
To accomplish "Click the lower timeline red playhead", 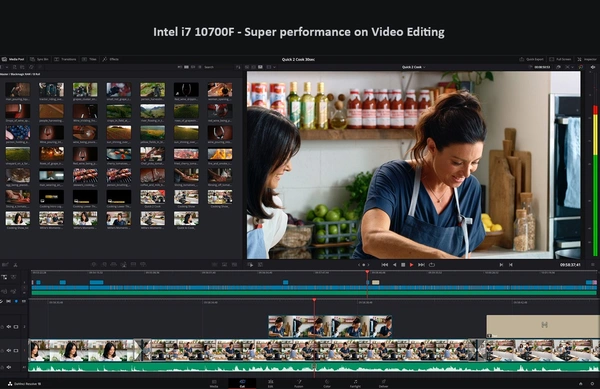I will pos(314,301).
